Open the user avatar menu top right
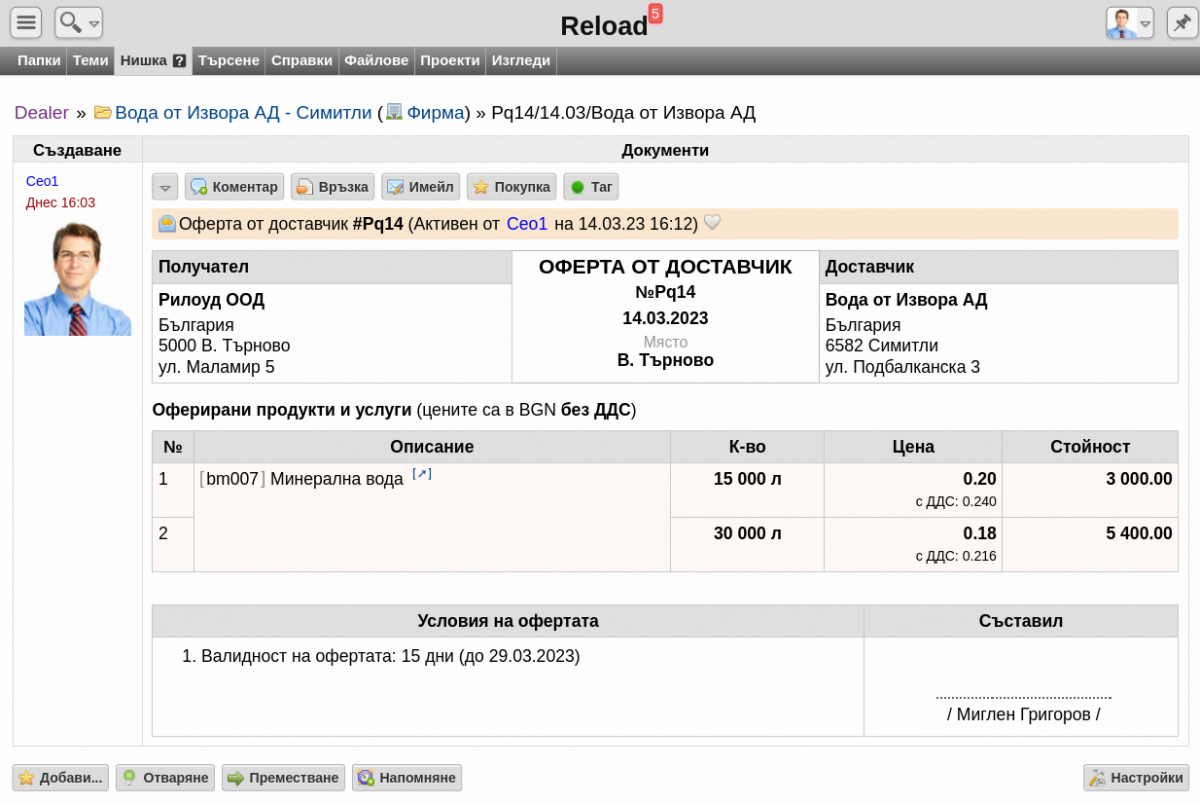 (1130, 22)
